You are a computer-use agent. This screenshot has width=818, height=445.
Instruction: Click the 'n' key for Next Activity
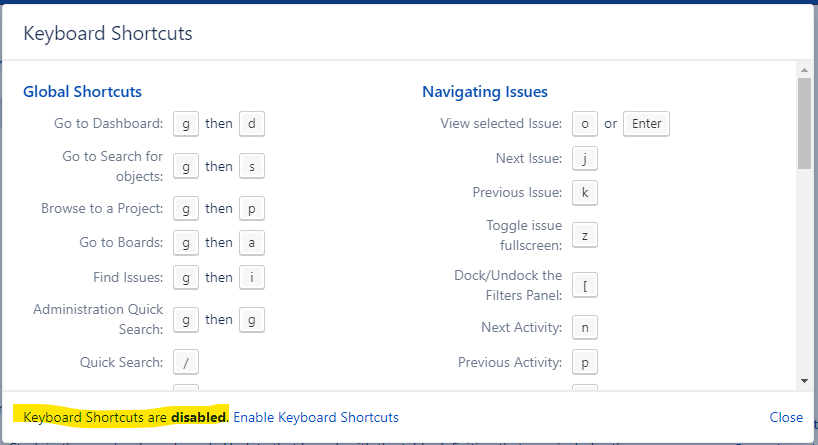pyautogui.click(x=585, y=328)
